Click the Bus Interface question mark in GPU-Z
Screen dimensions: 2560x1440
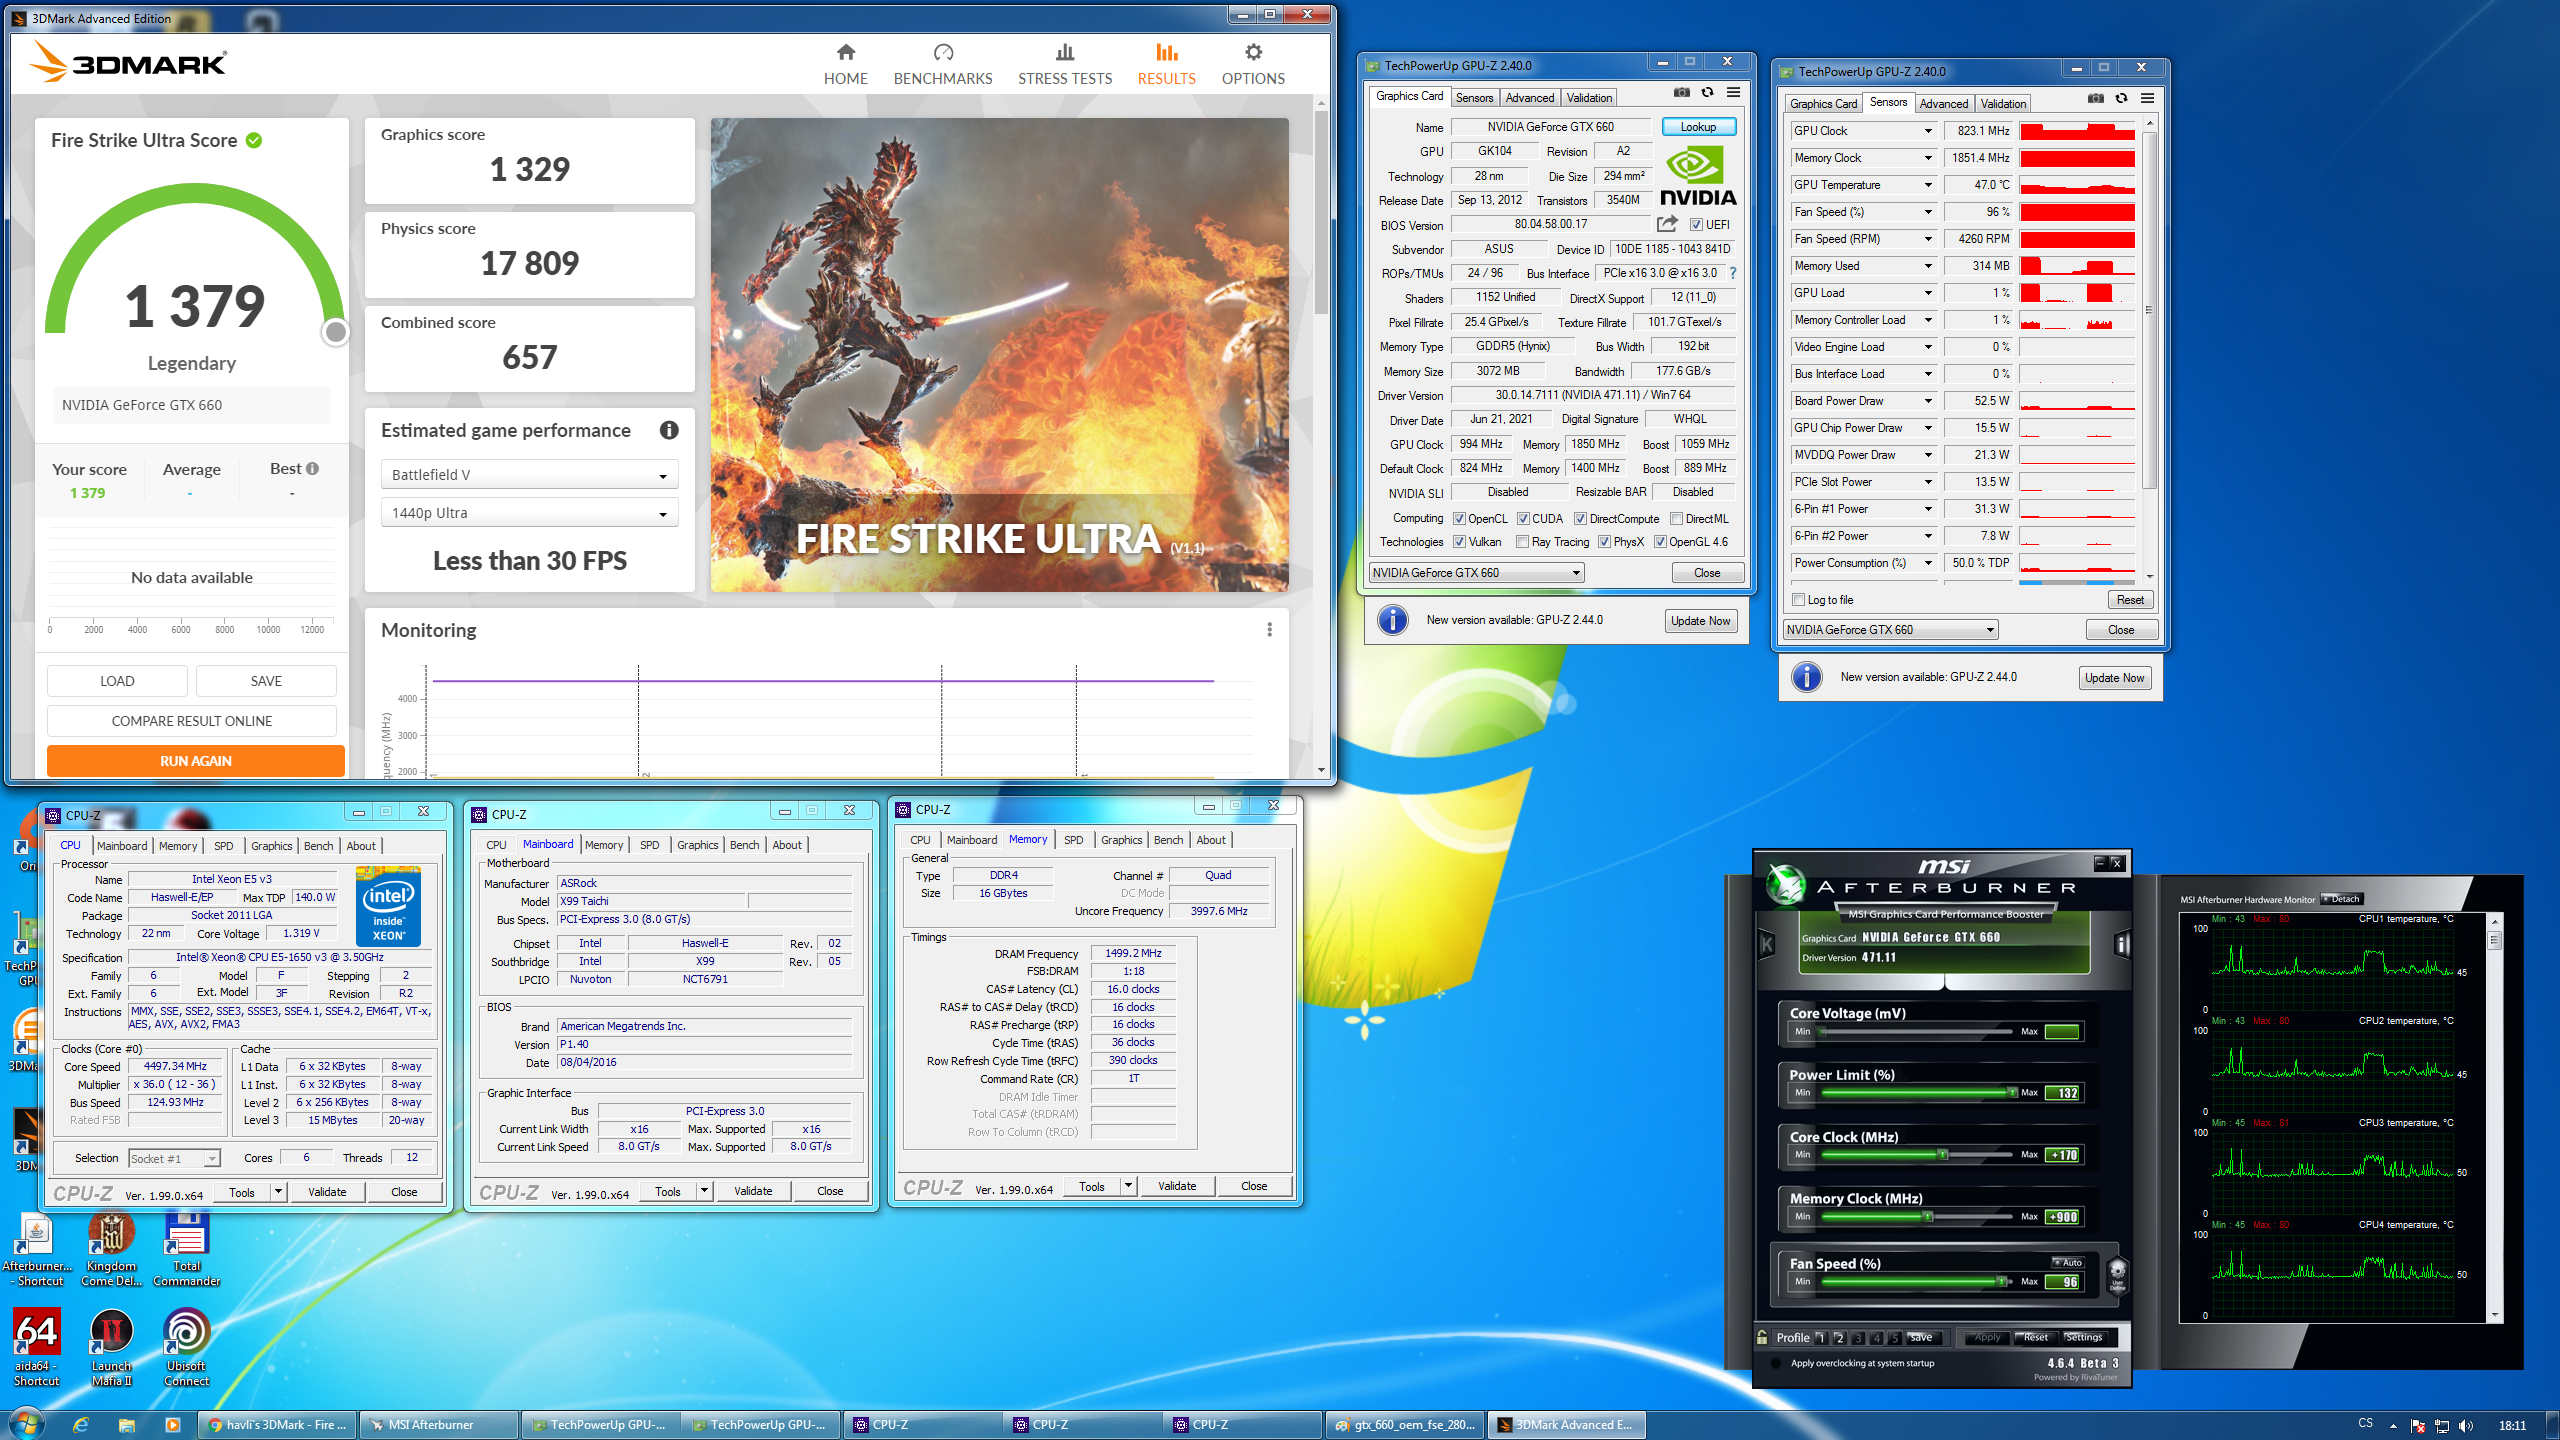pos(1733,273)
